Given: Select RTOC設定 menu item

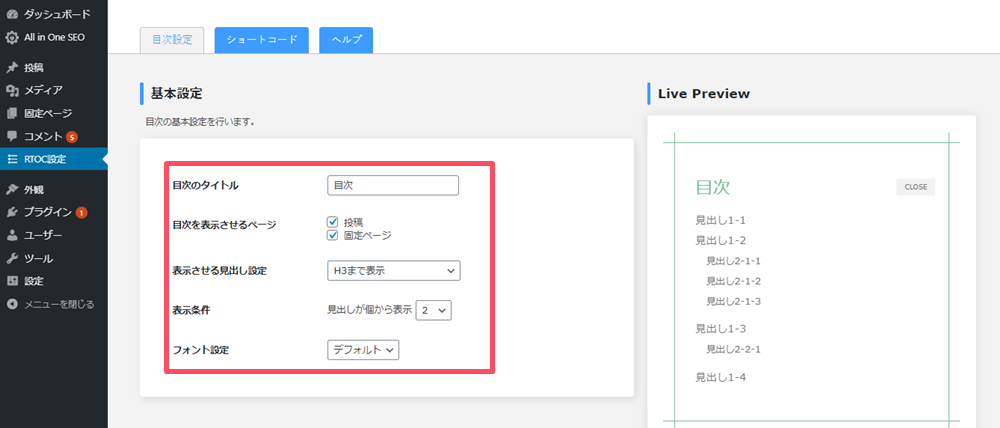Looking at the screenshot, I should [x=54, y=159].
